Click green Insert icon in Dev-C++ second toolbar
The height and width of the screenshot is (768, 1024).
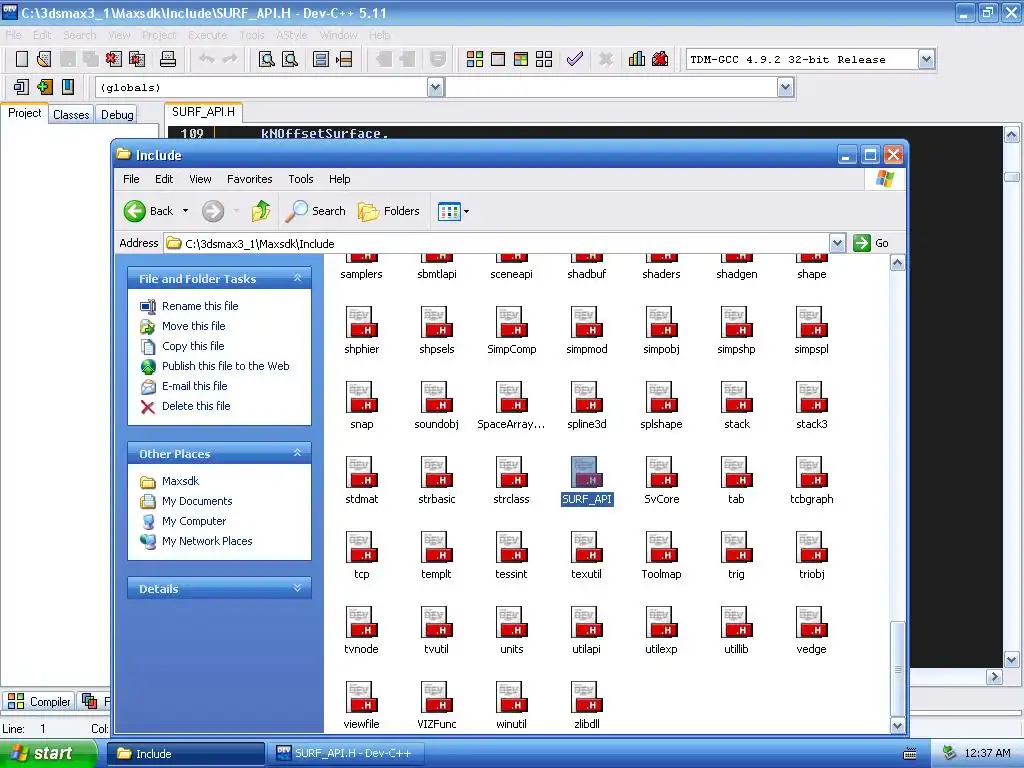tap(44, 87)
